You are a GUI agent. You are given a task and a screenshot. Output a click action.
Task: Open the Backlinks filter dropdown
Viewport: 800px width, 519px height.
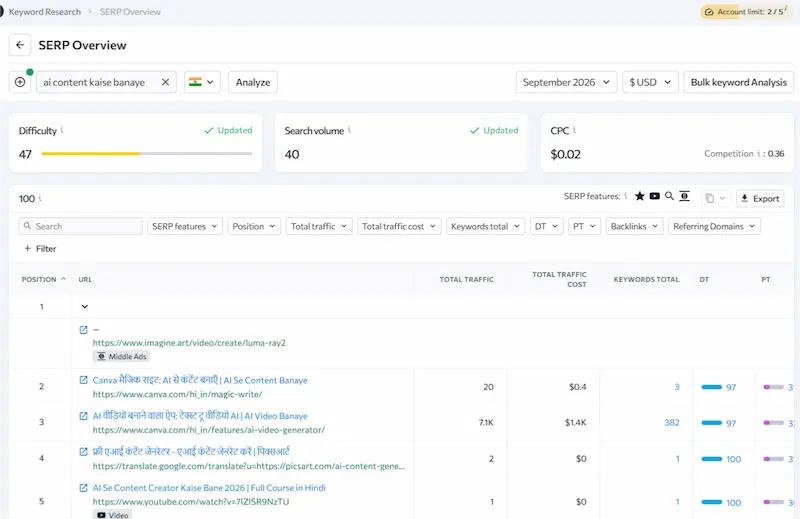[634, 226]
